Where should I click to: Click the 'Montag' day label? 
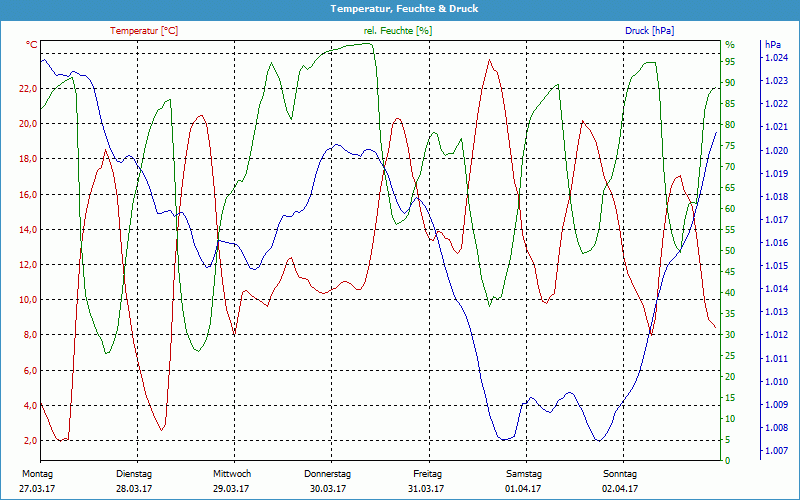point(37,474)
